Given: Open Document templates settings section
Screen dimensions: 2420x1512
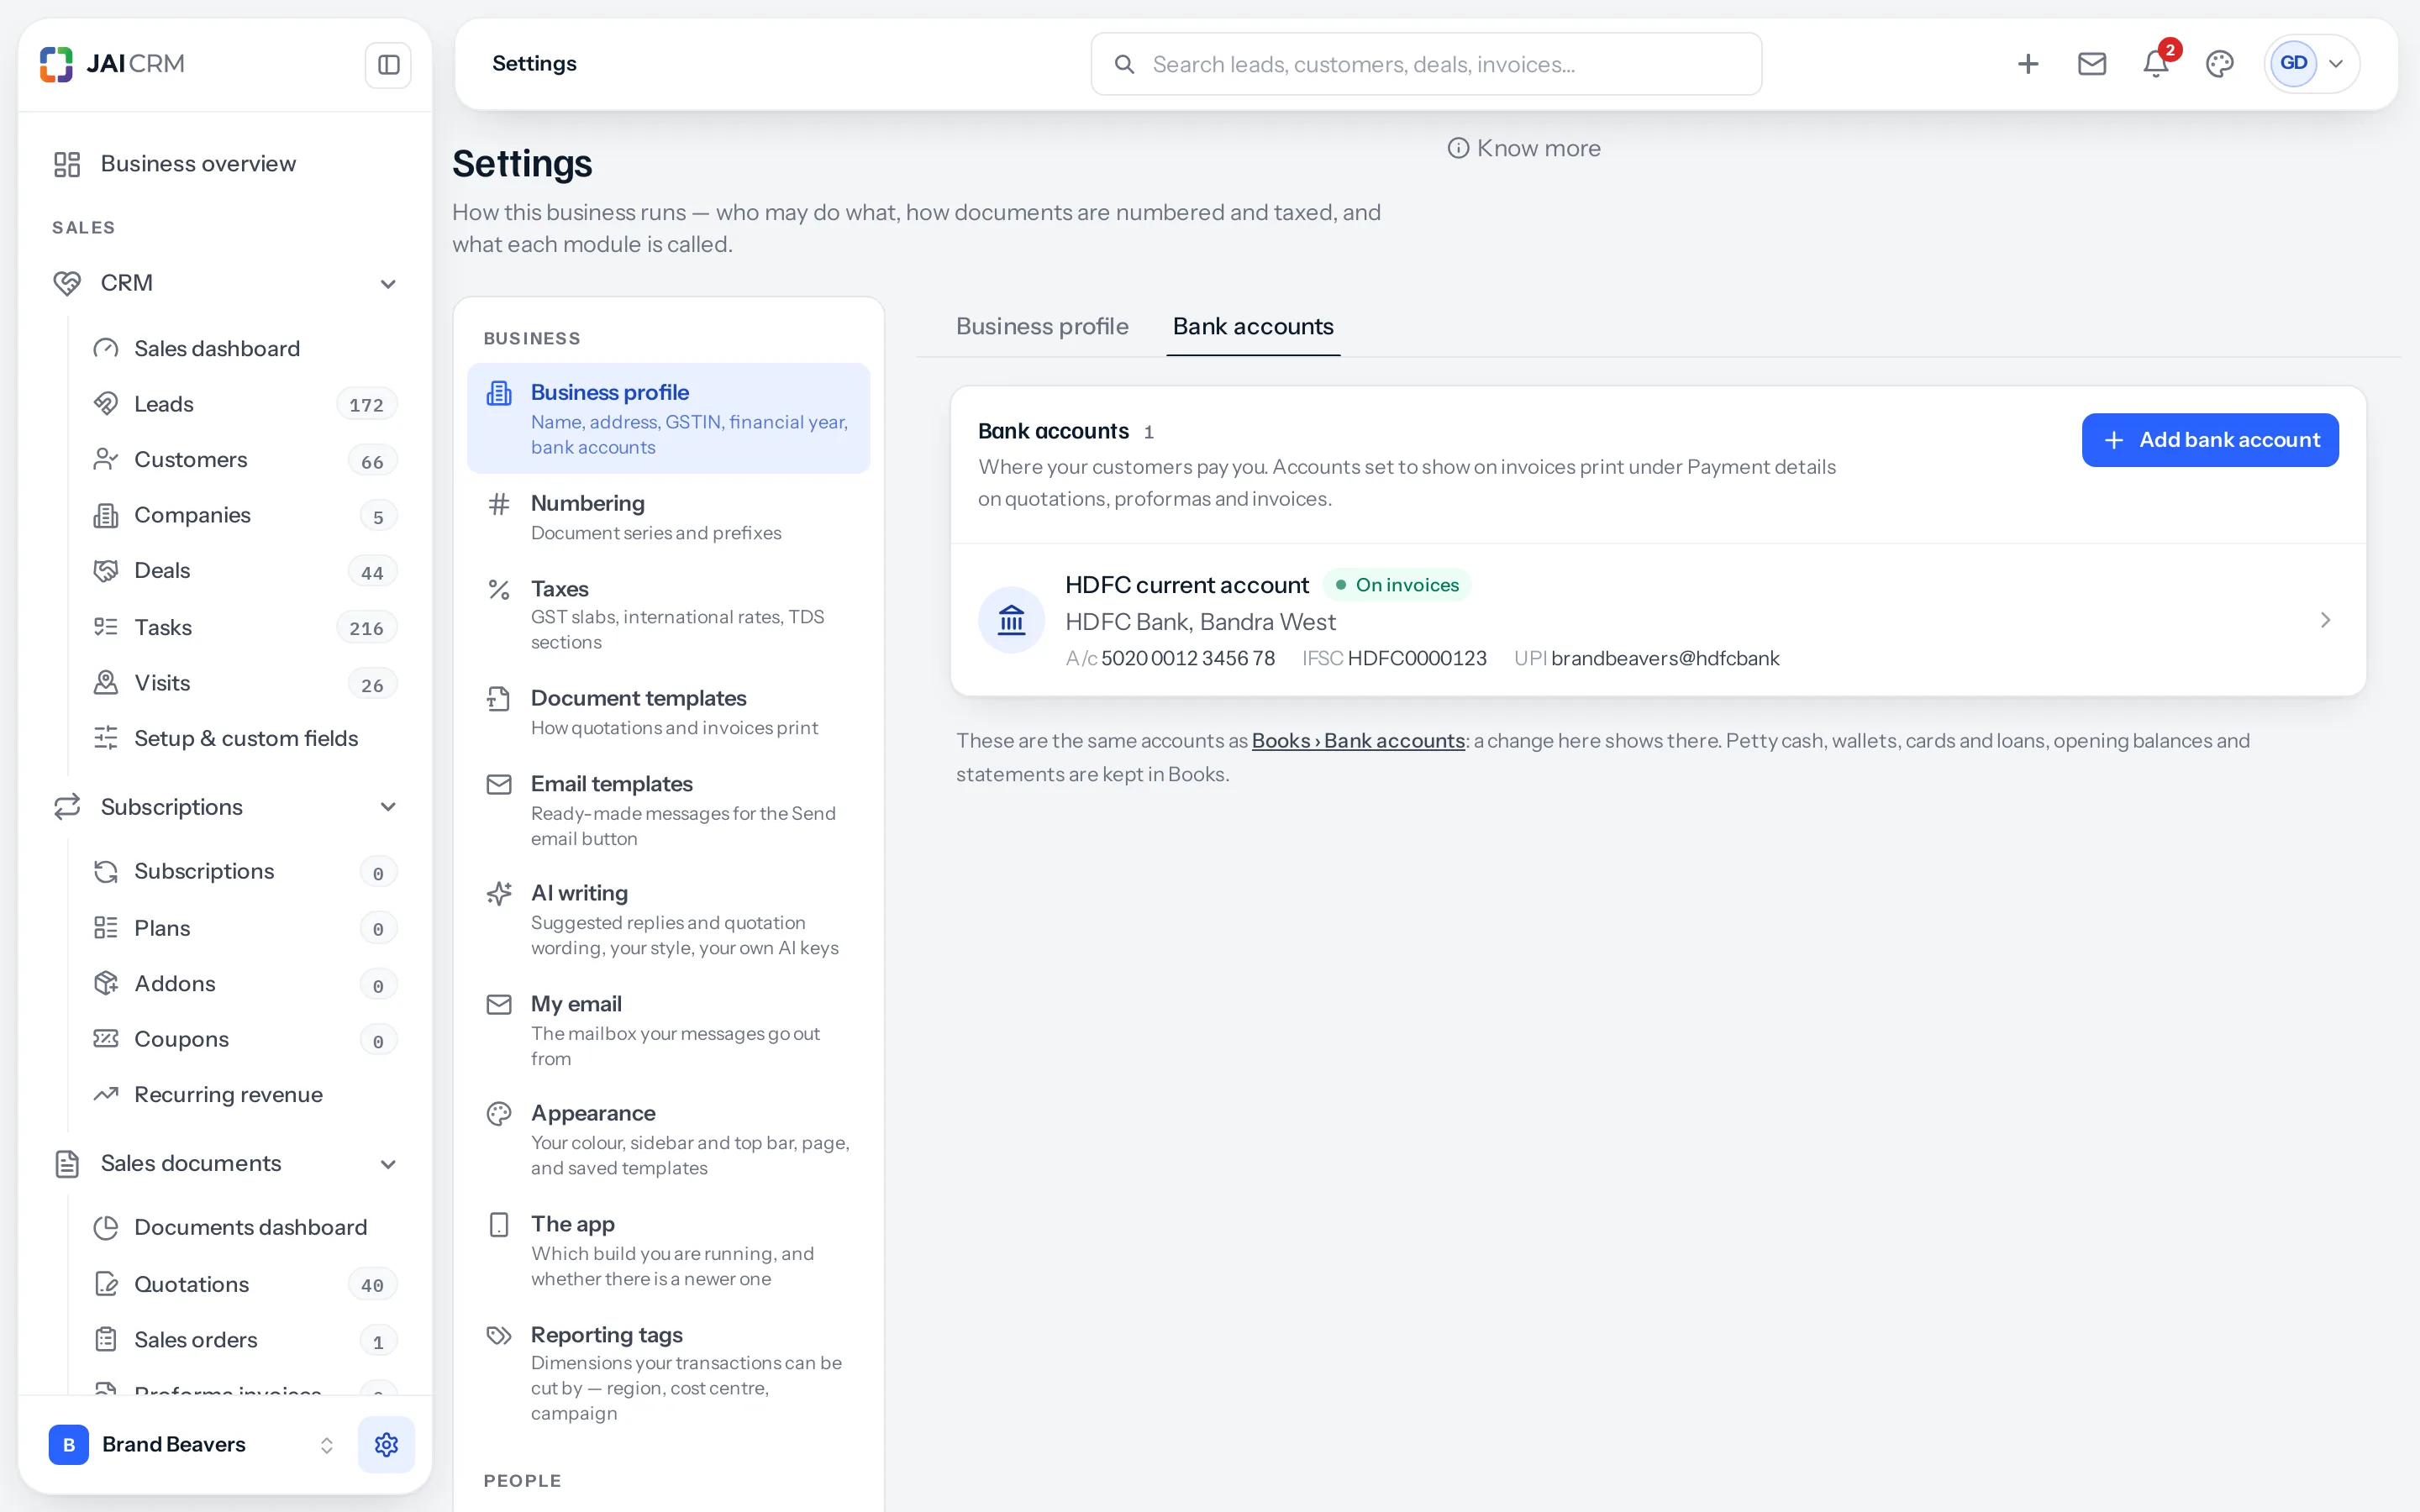Looking at the screenshot, I should (669, 712).
